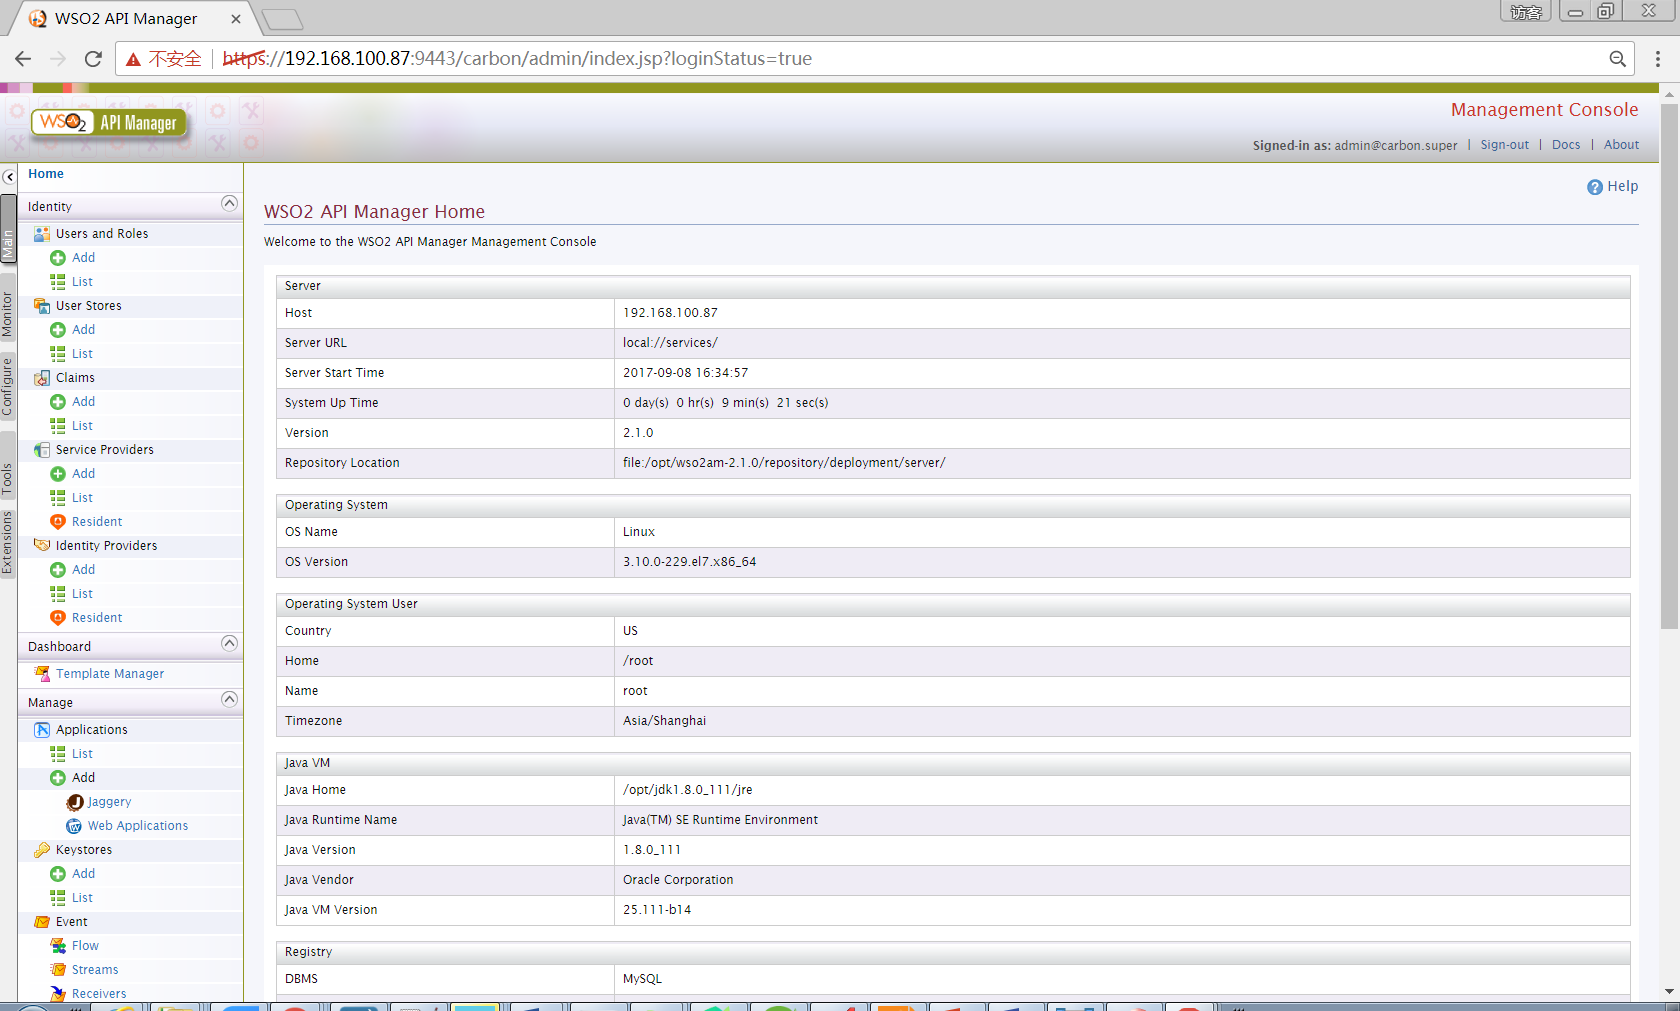Screen dimensions: 1680x1011
Task: Switch to the Extensions side tab
Action: (8, 543)
